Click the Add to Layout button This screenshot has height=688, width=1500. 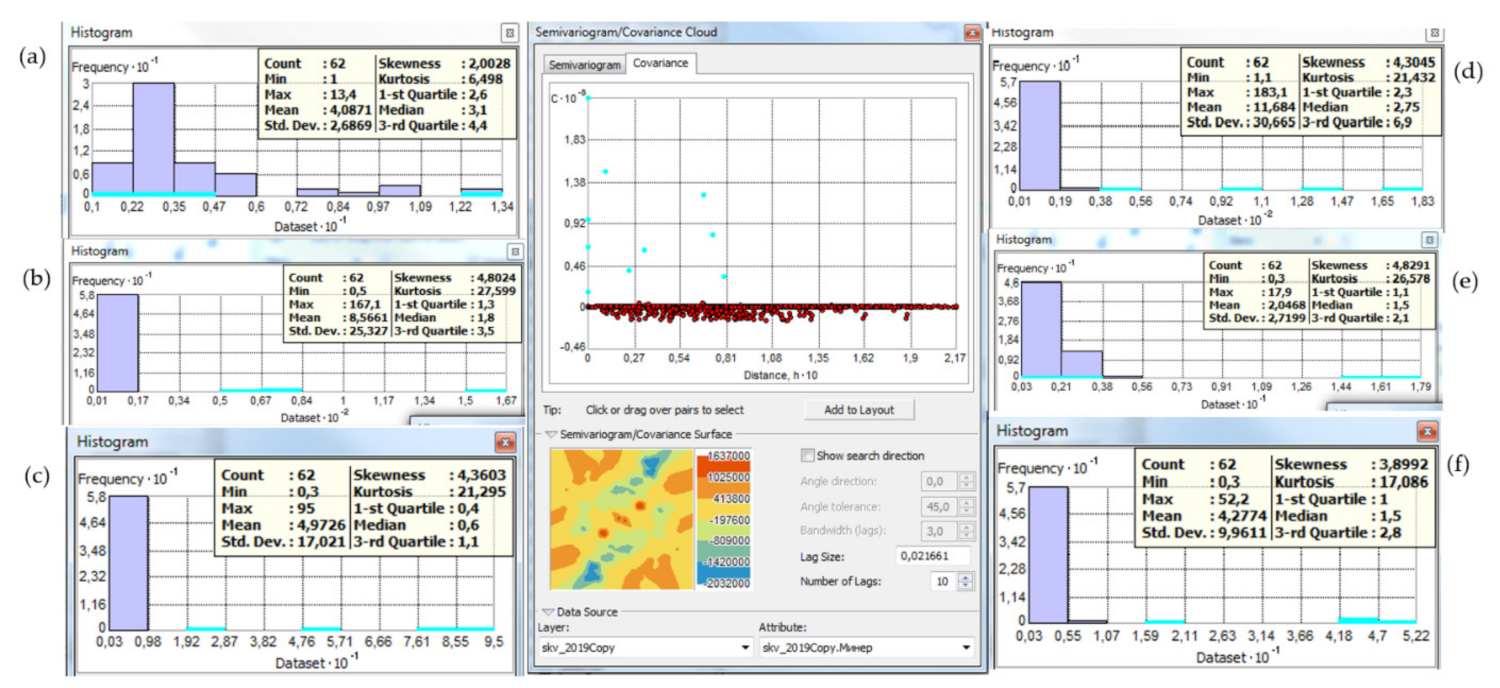click(859, 409)
